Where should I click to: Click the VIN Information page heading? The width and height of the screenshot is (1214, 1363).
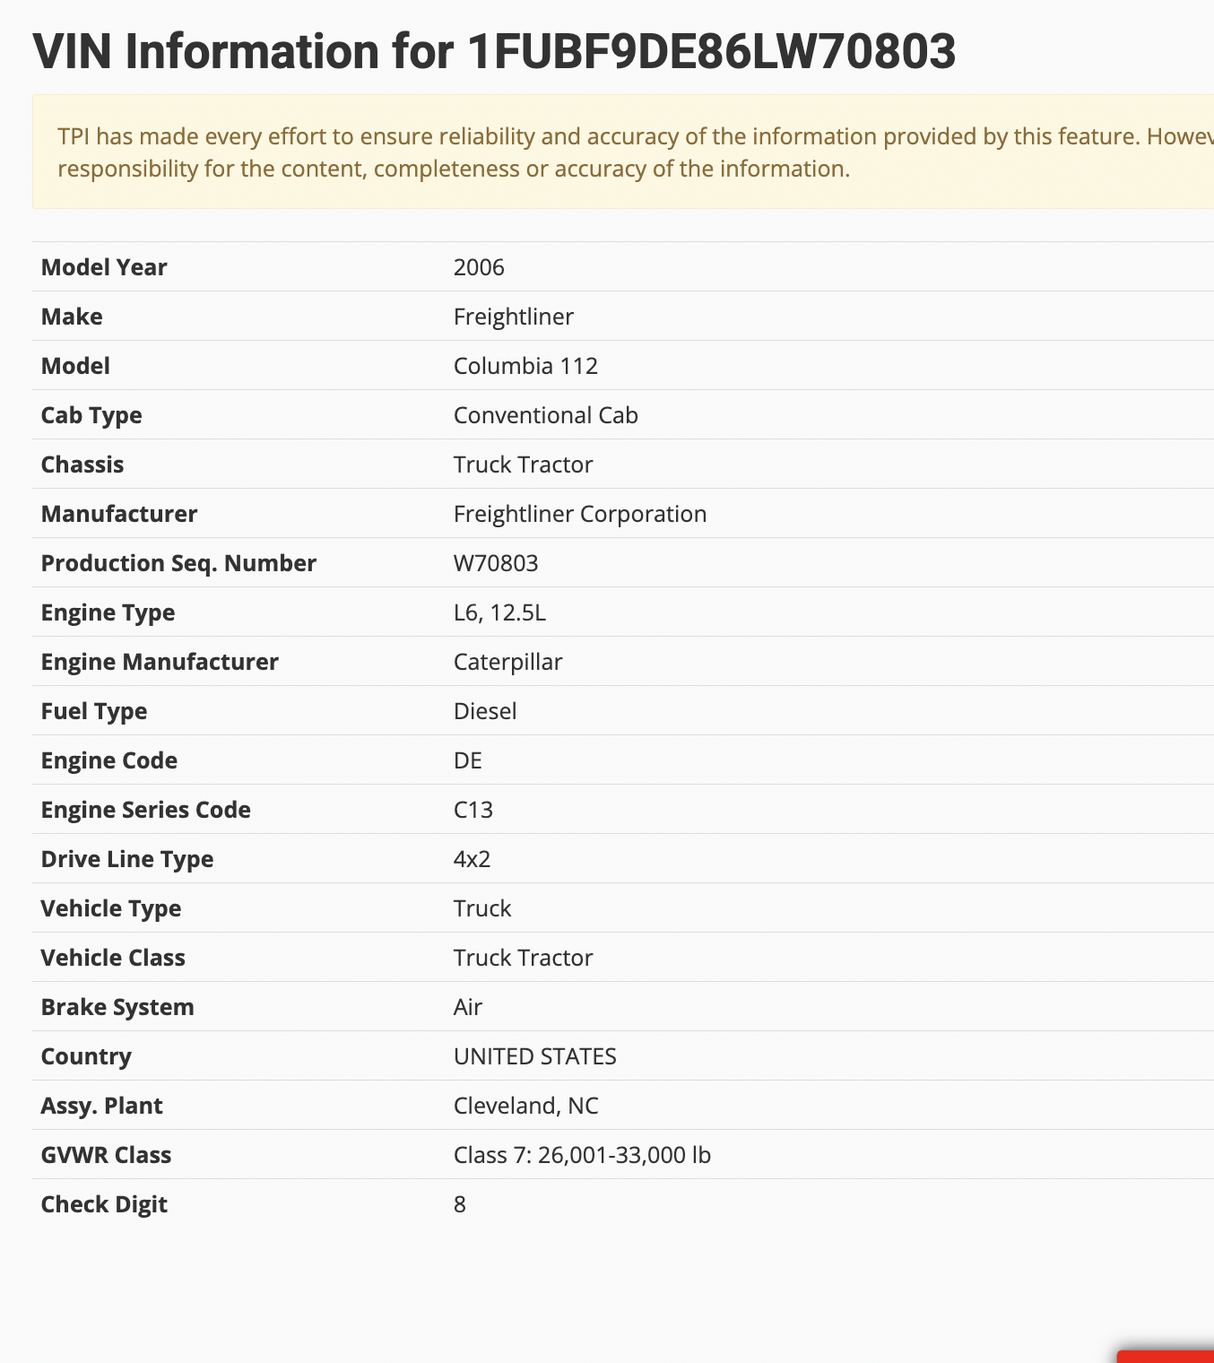494,52
